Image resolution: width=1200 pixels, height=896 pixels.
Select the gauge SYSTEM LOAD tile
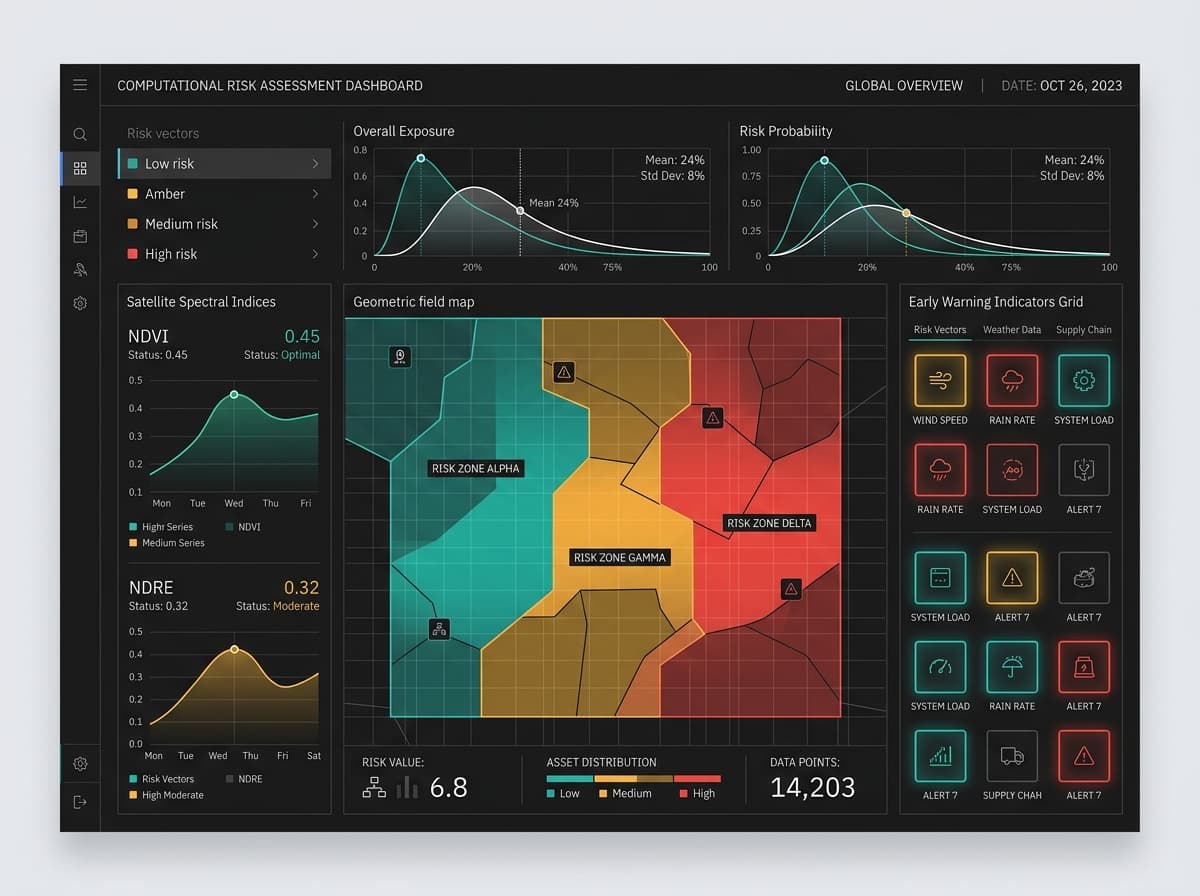pos(940,667)
